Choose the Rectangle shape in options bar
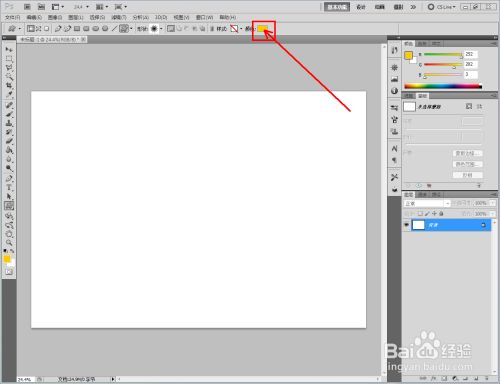 77,29
